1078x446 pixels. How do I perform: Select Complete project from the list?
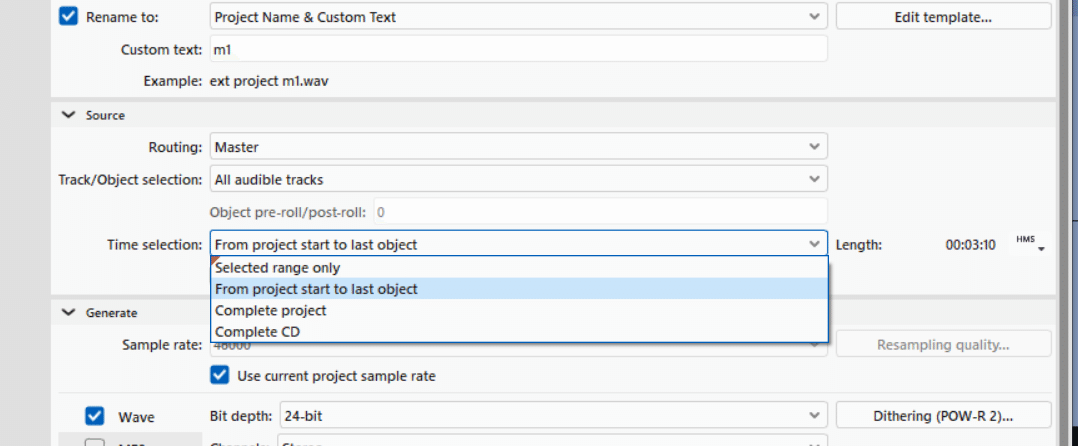271,310
